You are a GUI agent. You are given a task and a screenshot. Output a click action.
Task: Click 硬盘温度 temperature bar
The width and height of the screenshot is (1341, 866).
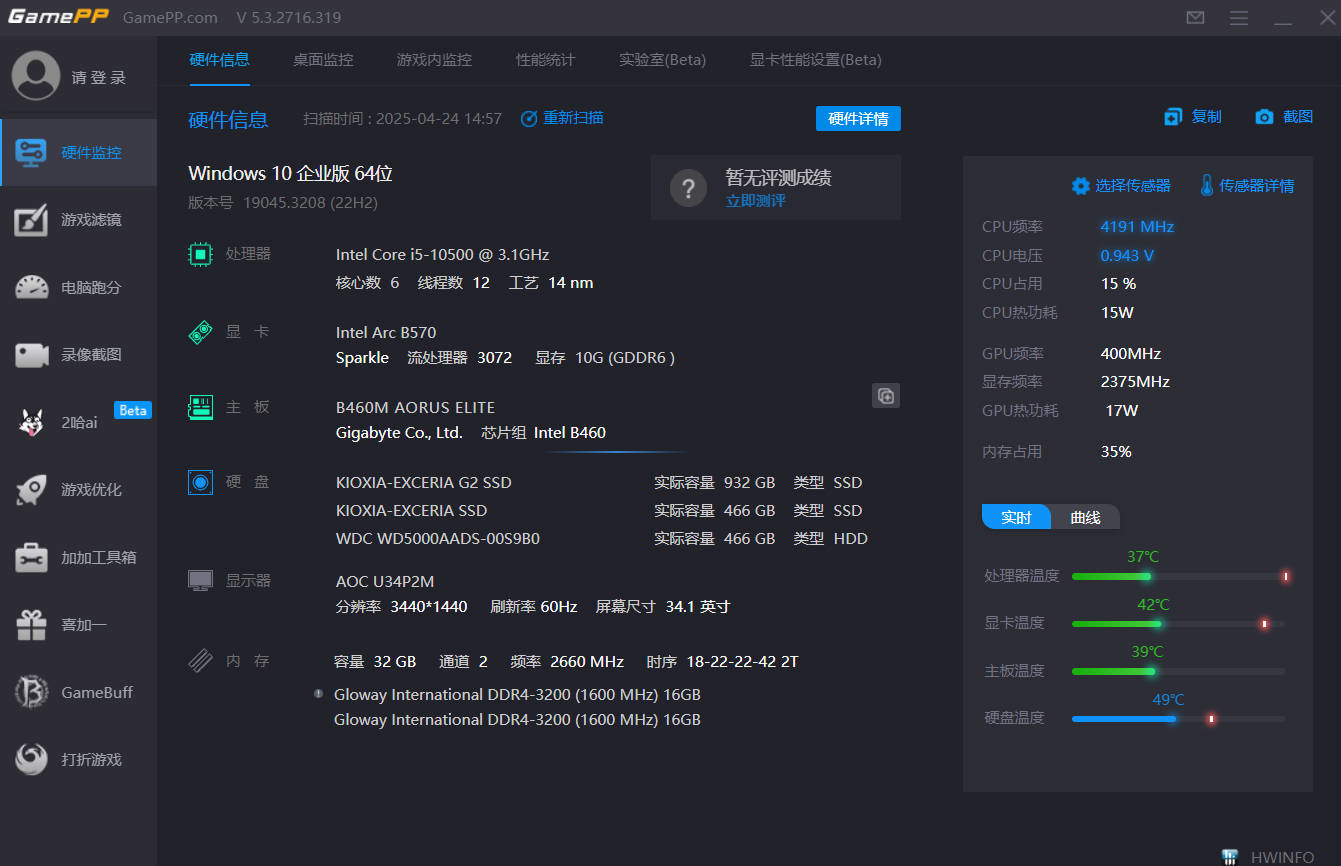click(1179, 719)
